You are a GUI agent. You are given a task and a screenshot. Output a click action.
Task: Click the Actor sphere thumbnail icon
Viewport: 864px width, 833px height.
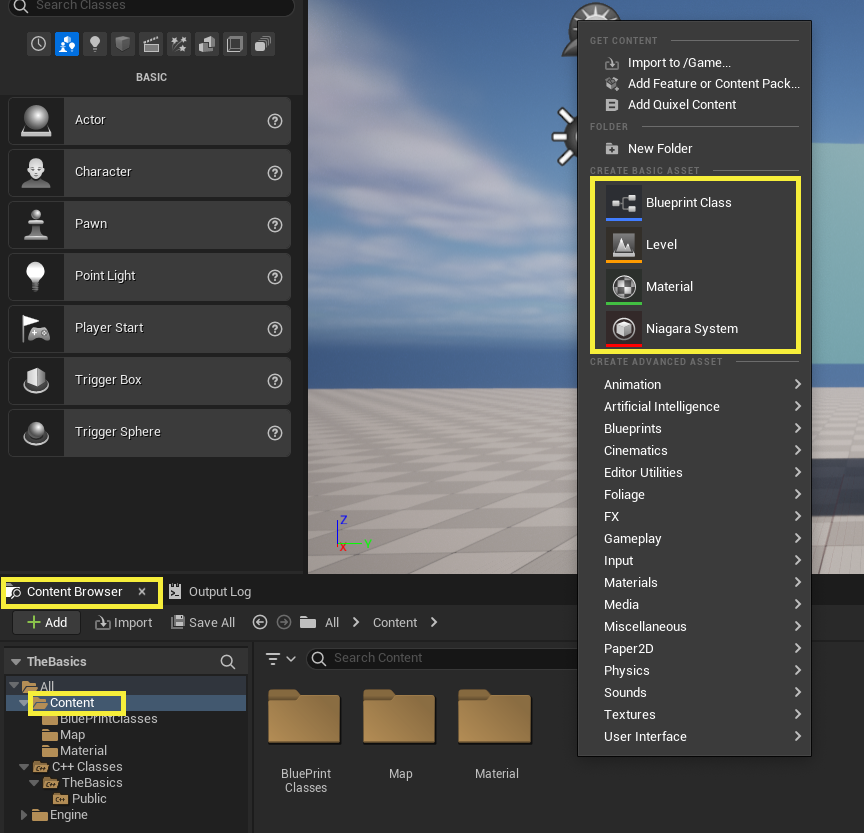pyautogui.click(x=36, y=121)
